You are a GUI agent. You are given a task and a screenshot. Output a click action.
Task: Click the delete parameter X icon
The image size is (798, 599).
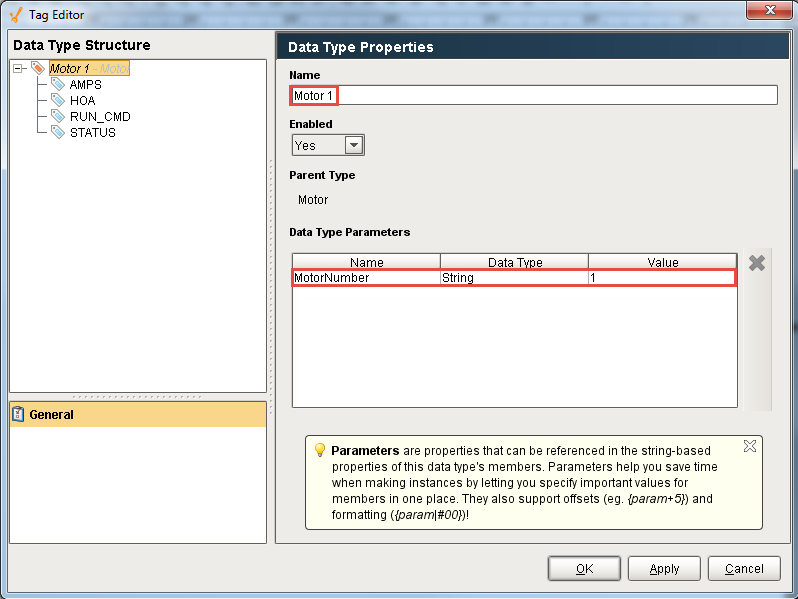tap(757, 264)
